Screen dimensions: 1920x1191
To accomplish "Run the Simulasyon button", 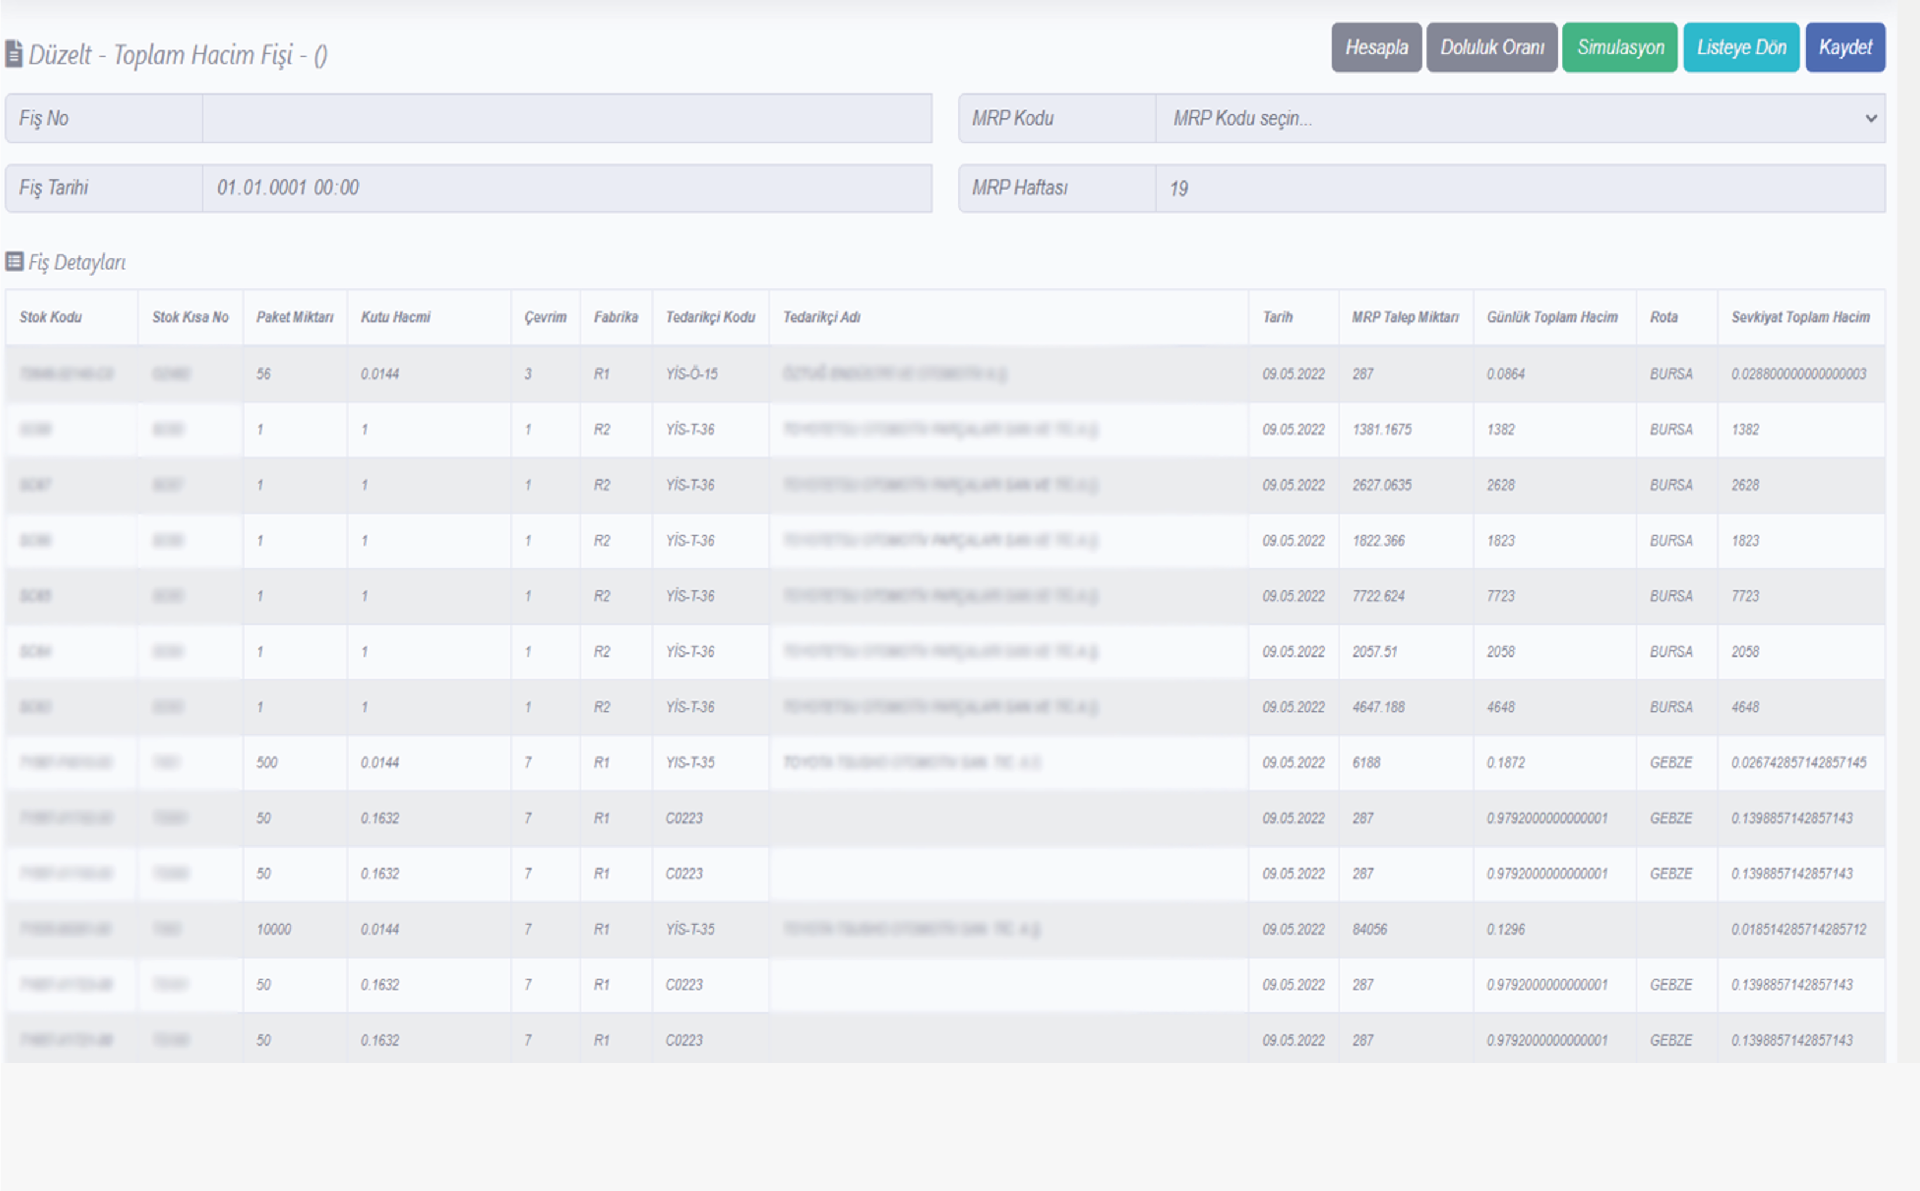I will pos(1619,47).
